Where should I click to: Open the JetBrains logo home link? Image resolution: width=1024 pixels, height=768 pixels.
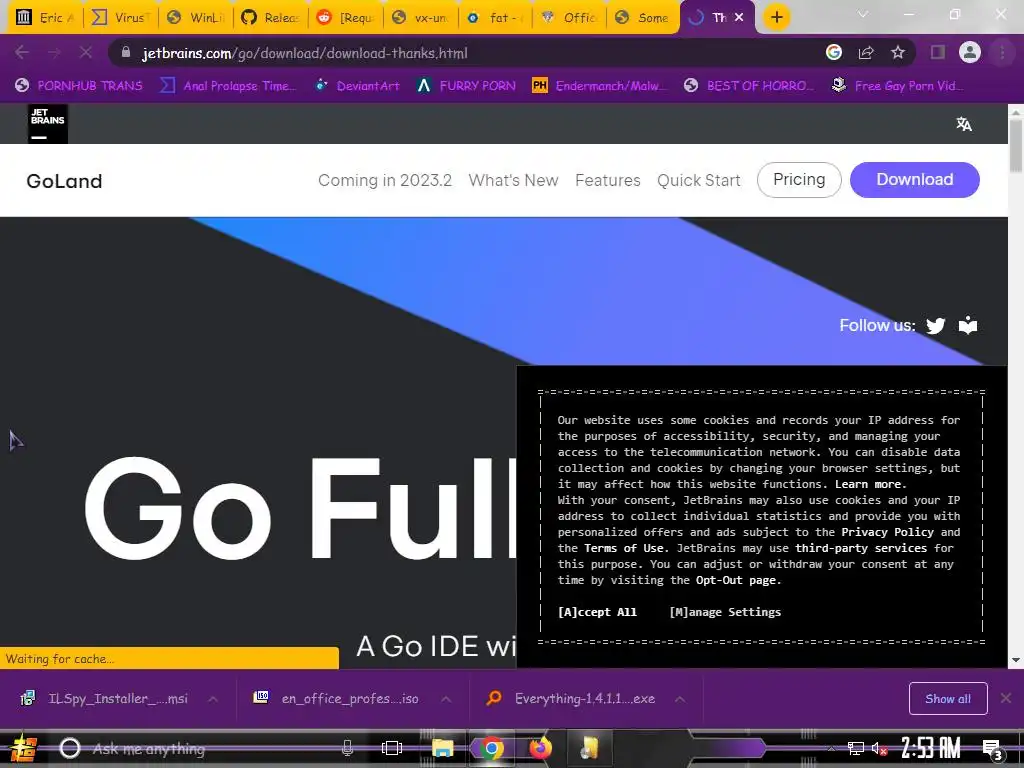[48, 123]
